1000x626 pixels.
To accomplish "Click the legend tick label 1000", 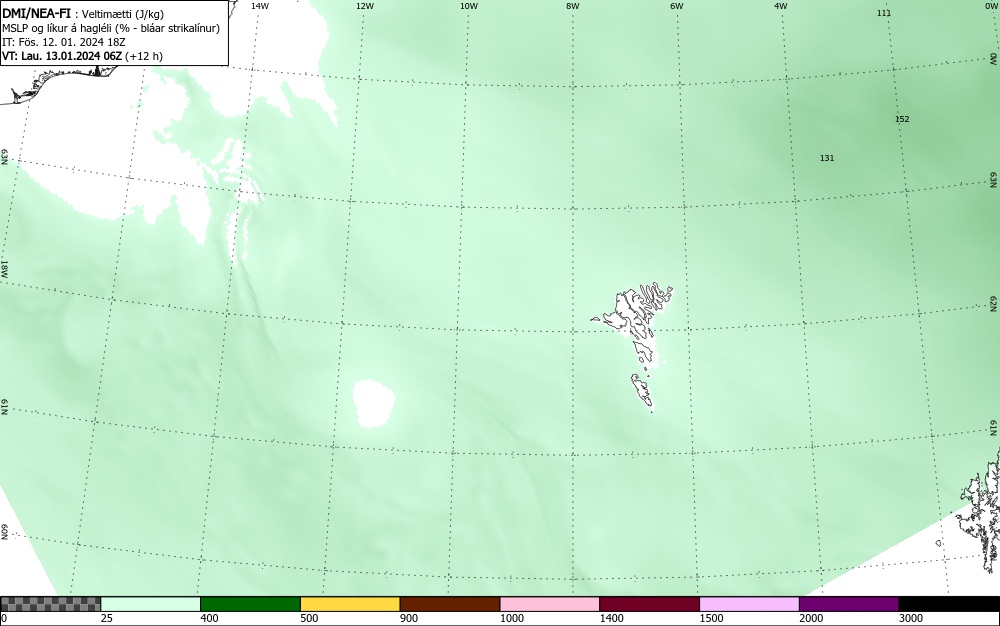I will [x=511, y=618].
